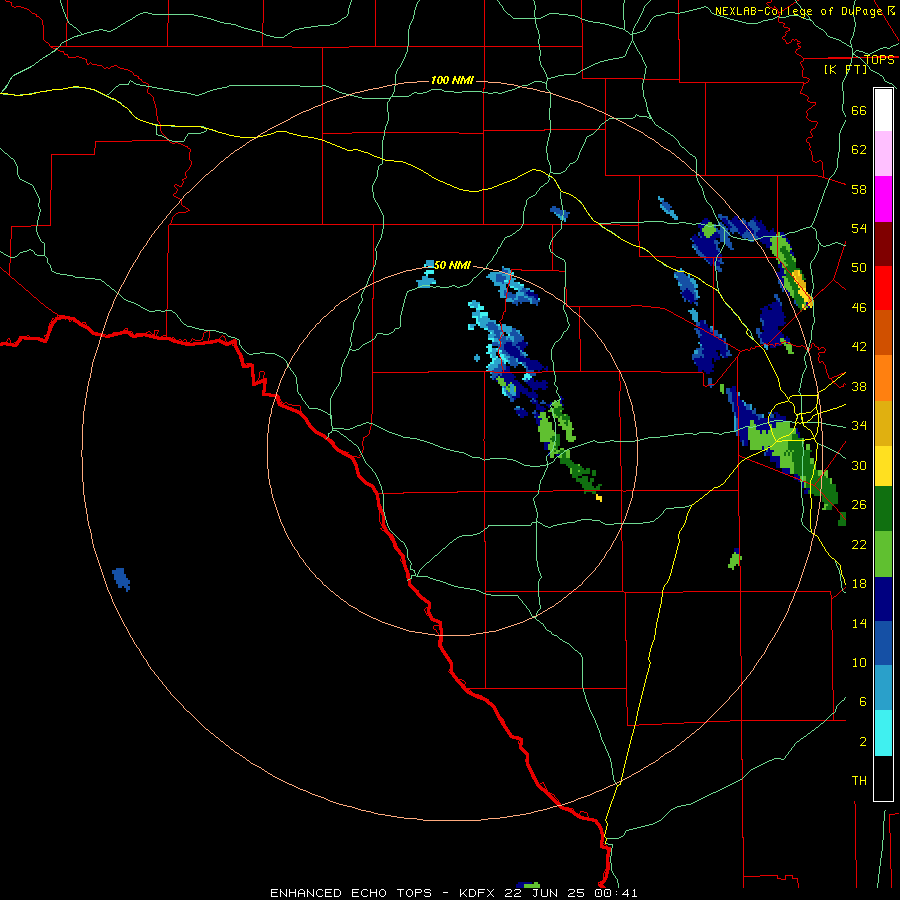900x900 pixels.
Task: Click the '18' legend value
Action: (859, 584)
